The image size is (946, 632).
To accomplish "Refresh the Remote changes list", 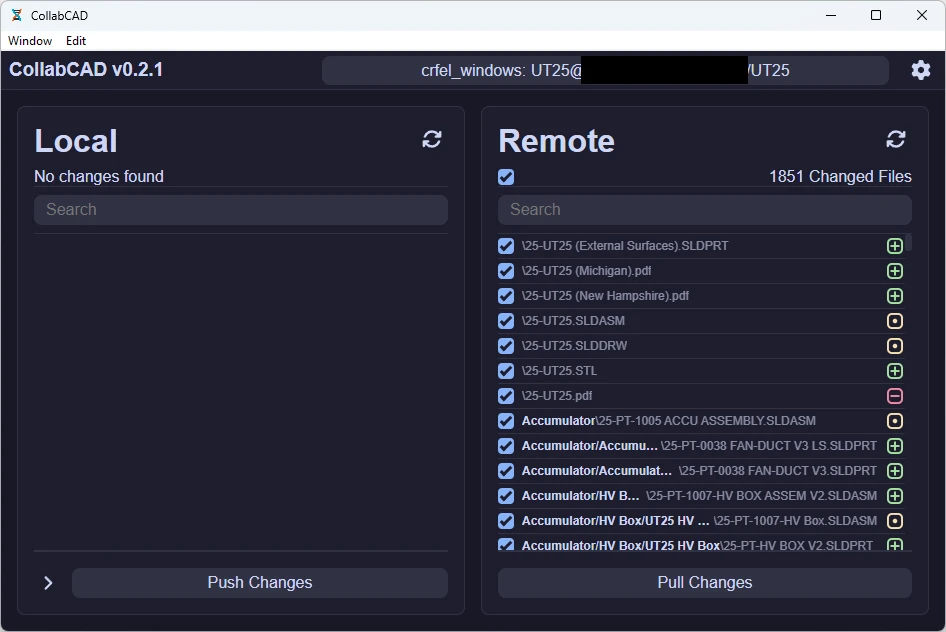I will [895, 139].
